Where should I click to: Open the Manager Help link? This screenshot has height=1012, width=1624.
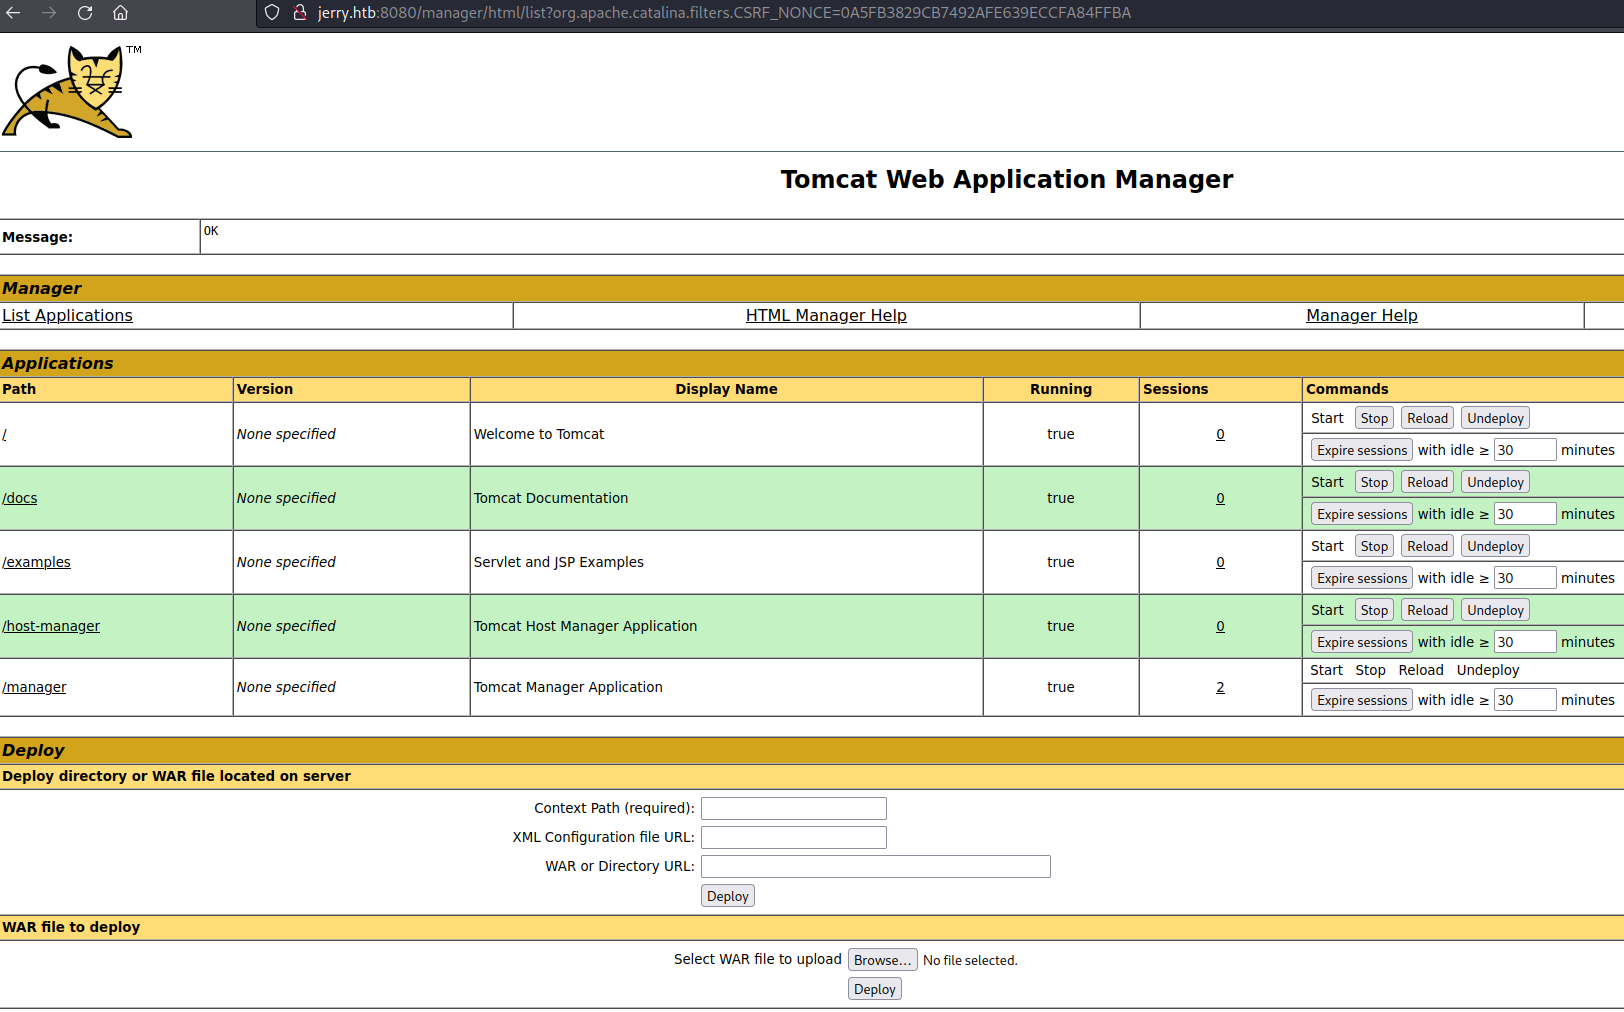click(1362, 315)
